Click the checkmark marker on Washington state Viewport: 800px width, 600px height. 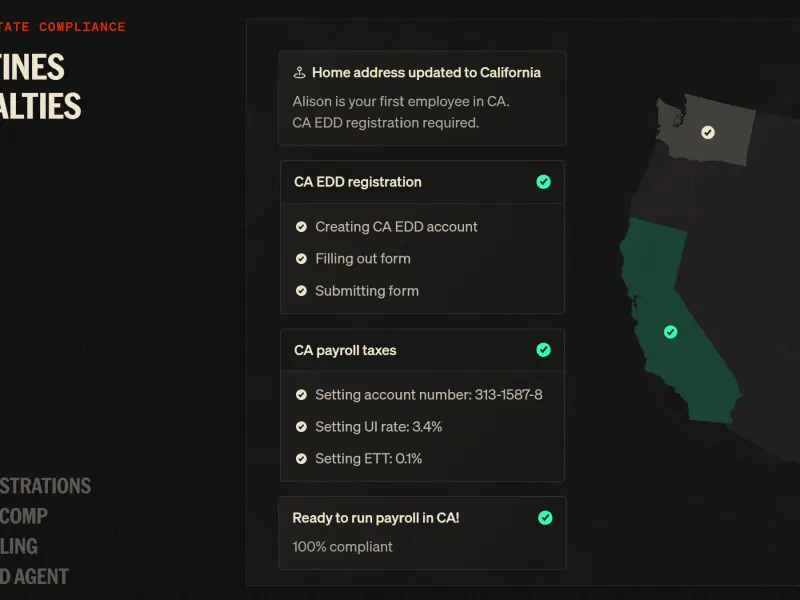[x=708, y=133]
